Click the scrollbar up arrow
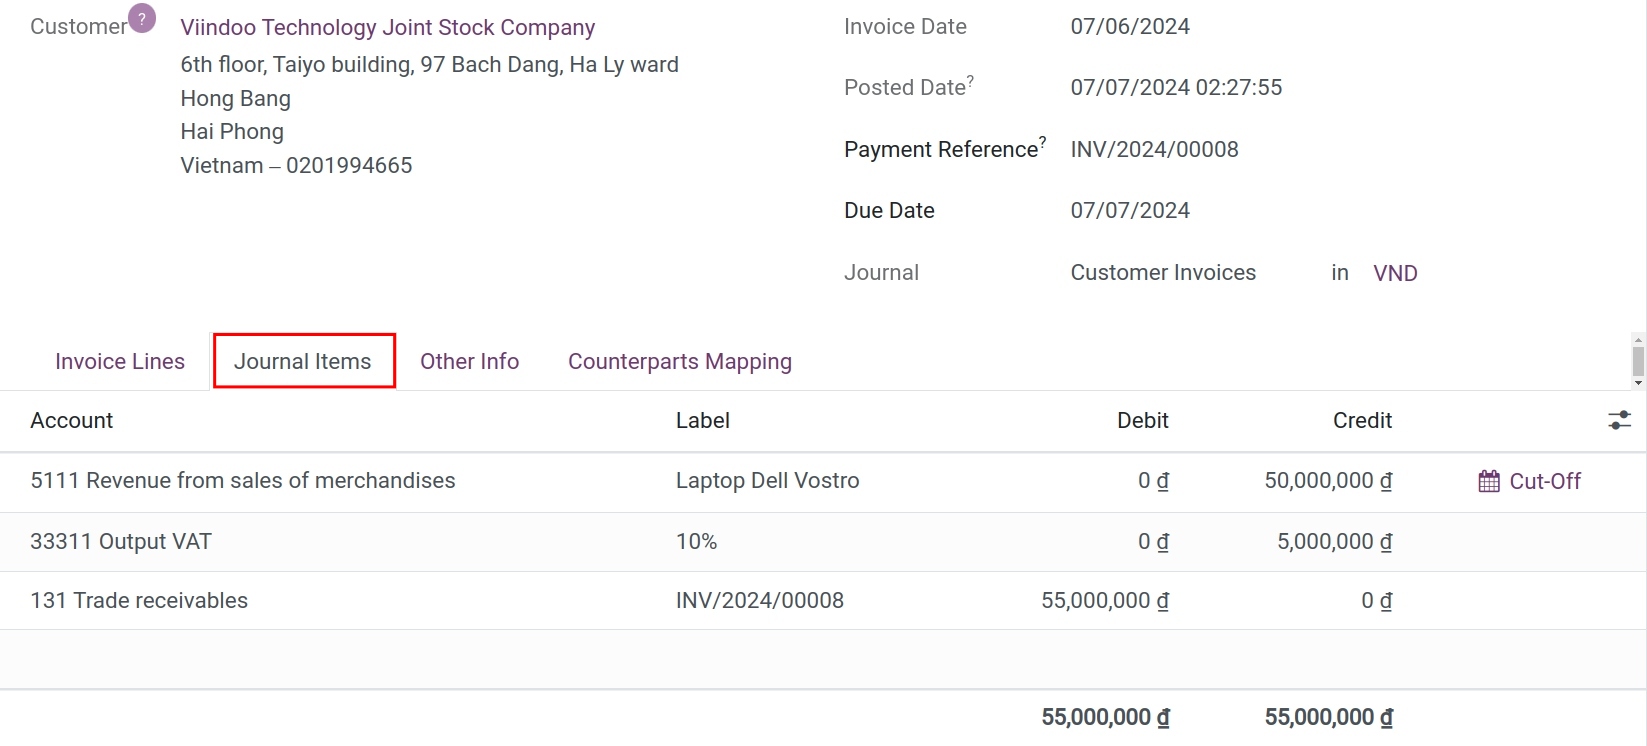The image size is (1647, 746). click(1637, 340)
